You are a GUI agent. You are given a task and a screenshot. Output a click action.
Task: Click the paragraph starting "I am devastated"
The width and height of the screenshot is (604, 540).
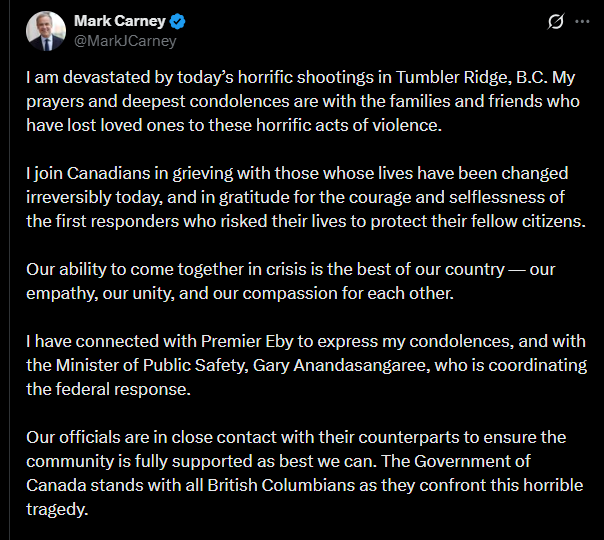[300, 102]
